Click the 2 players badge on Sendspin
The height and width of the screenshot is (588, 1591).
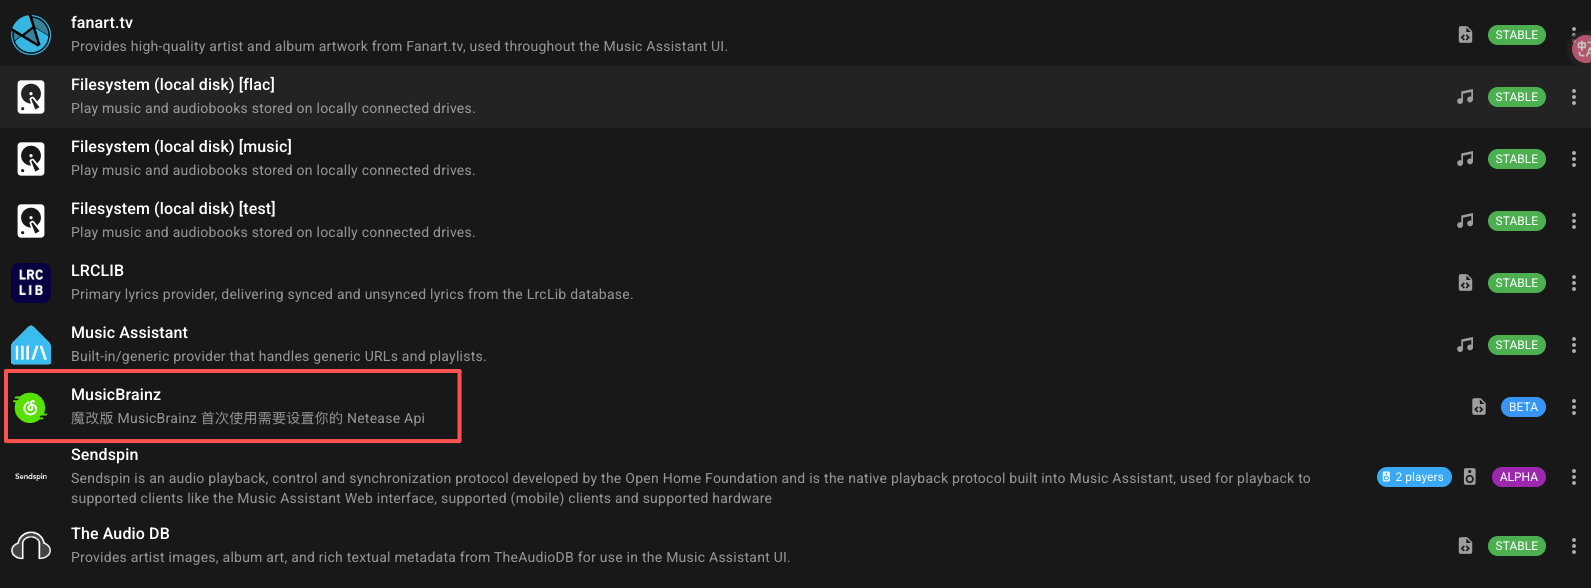(x=1413, y=477)
